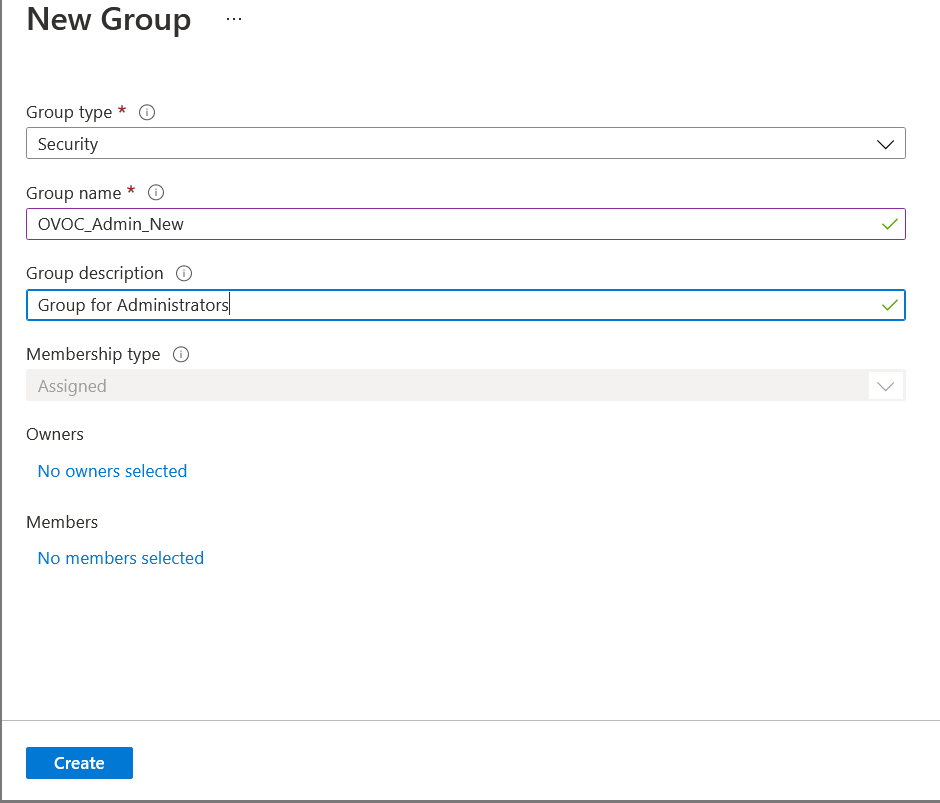Click the Members section label

[x=62, y=522]
